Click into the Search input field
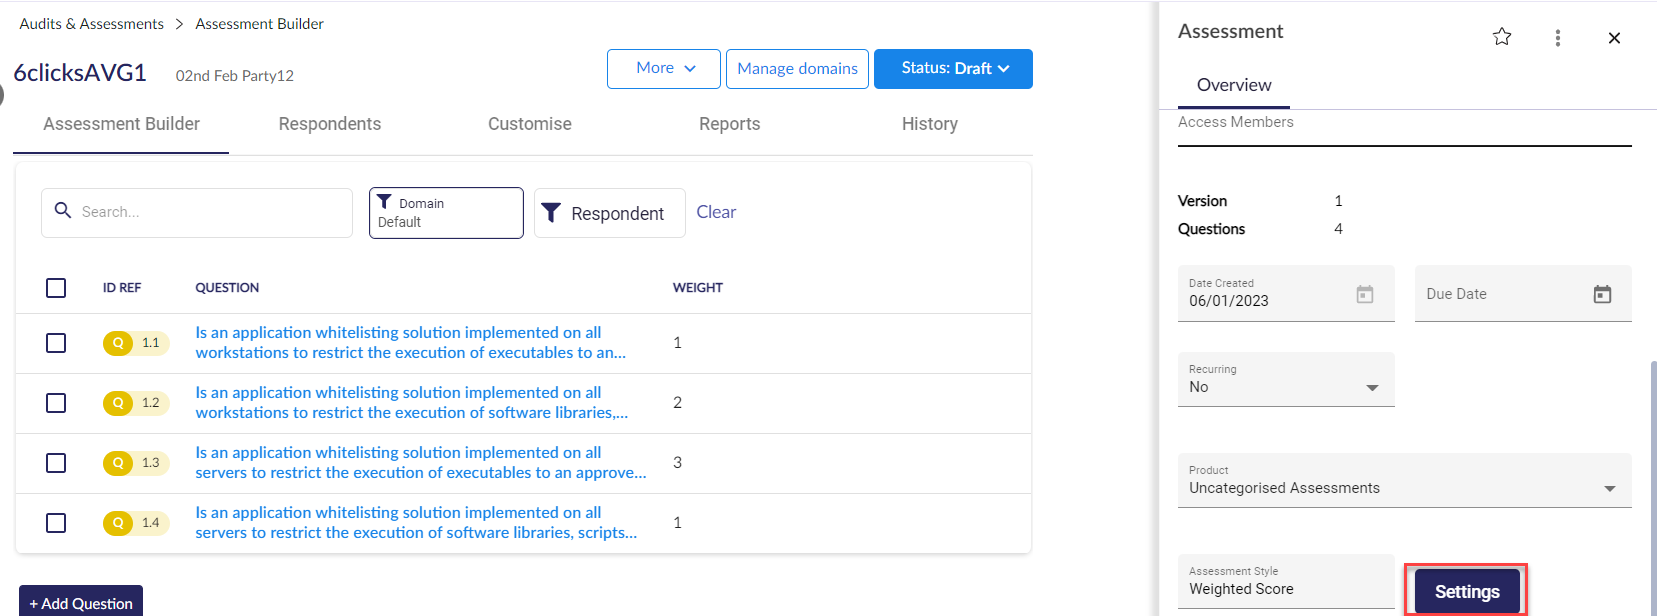The height and width of the screenshot is (616, 1657). [210, 212]
